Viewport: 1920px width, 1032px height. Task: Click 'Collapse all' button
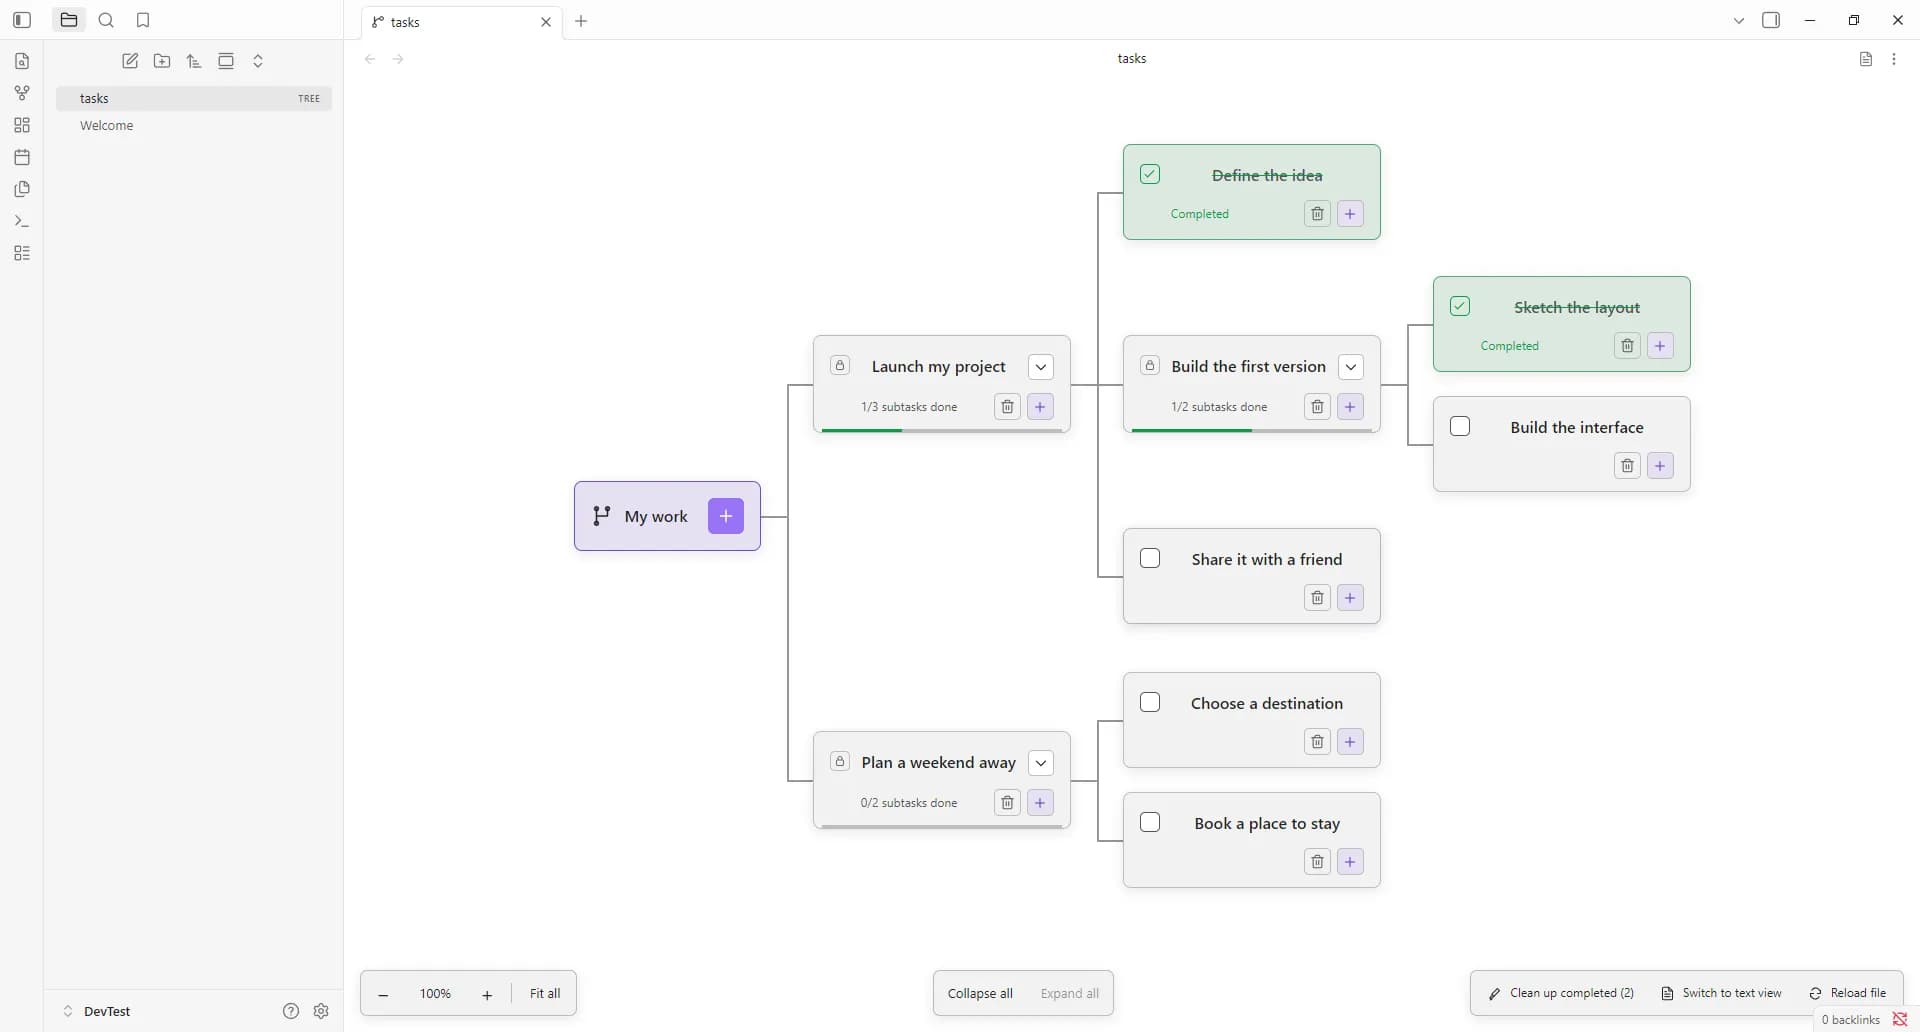(980, 993)
